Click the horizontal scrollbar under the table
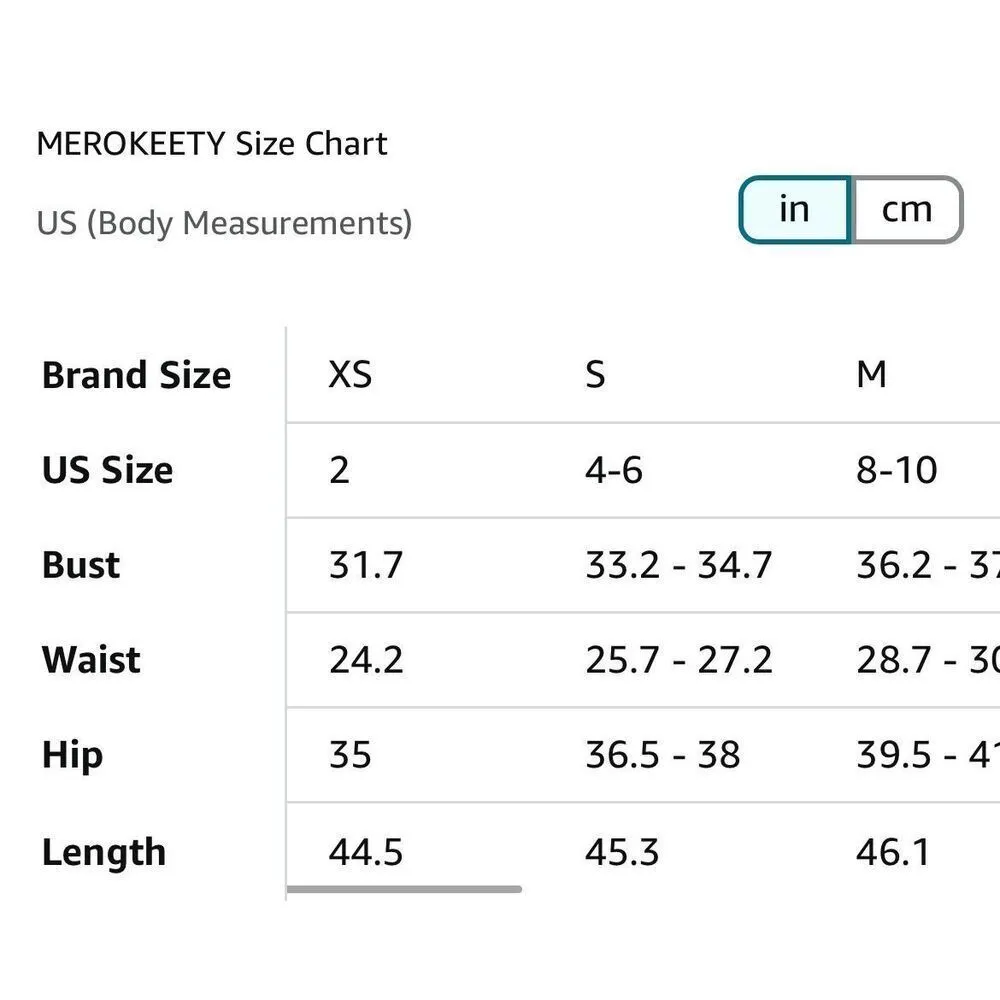The height and width of the screenshot is (1000, 1000). click(404, 888)
